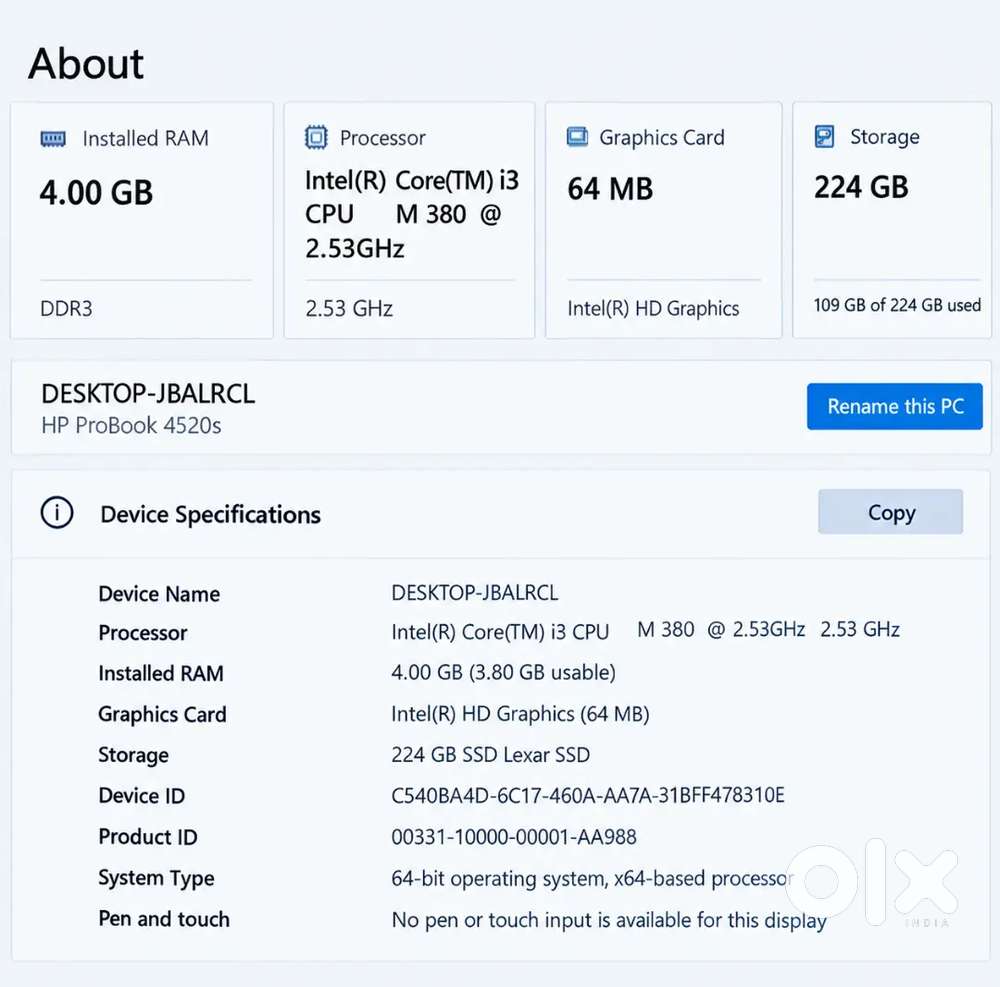This screenshot has width=1000, height=987.
Task: Click the Rename this PC button
Action: pyautogui.click(x=894, y=406)
